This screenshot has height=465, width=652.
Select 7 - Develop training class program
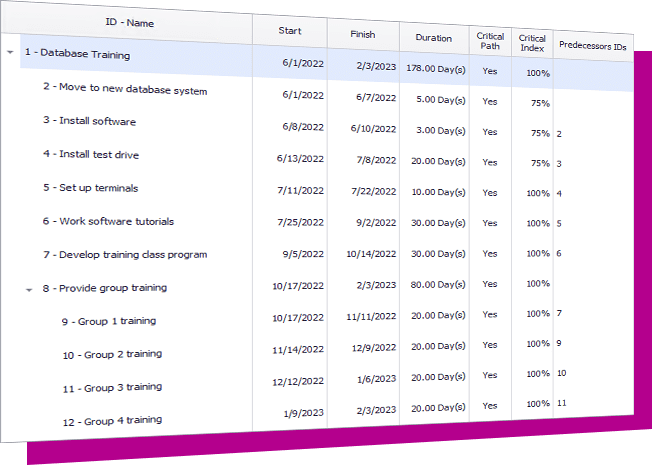click(125, 254)
